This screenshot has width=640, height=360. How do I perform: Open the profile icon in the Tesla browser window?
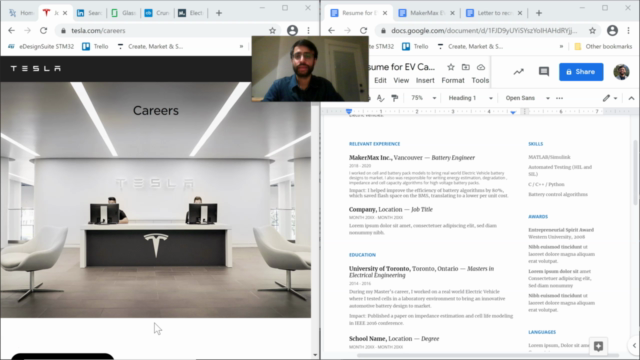click(292, 31)
